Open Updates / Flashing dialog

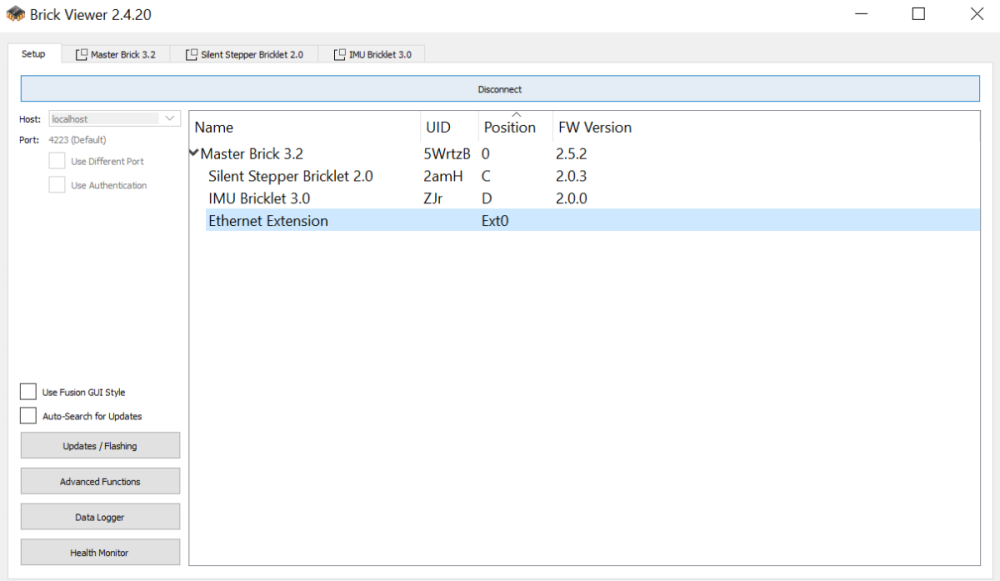point(100,446)
